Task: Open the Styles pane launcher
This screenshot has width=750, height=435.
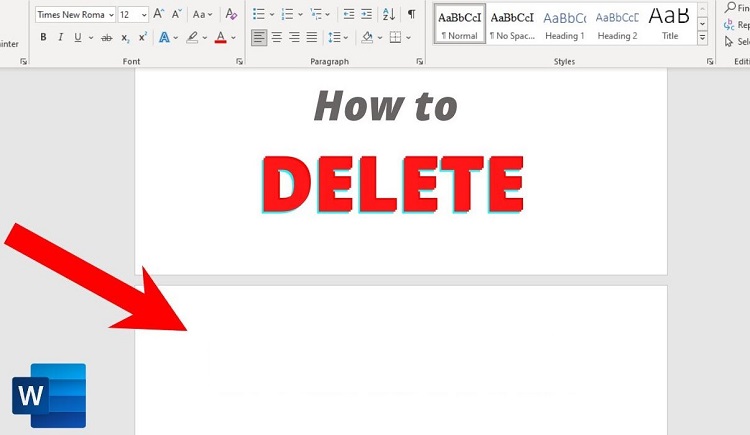Action: click(710, 61)
